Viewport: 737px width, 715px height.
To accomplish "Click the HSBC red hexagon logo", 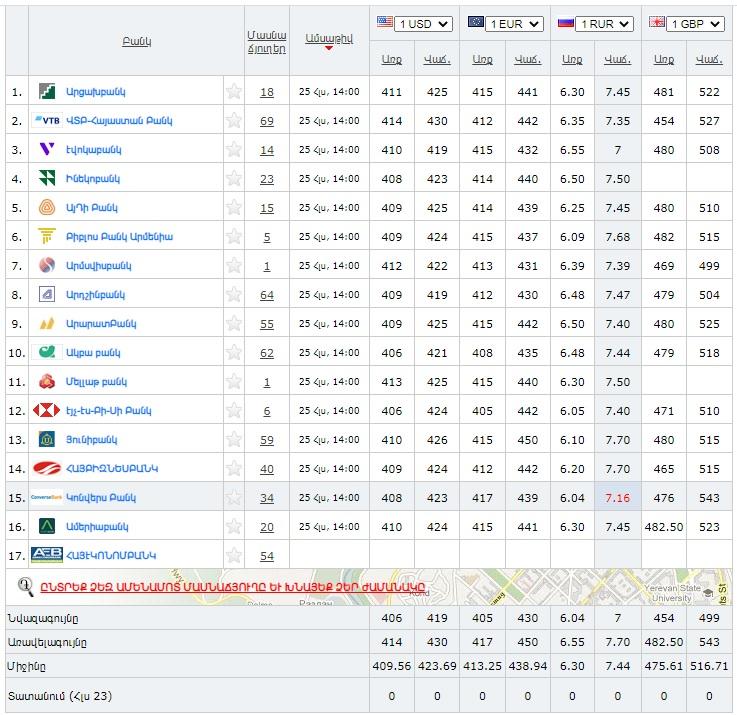I will coord(46,411).
